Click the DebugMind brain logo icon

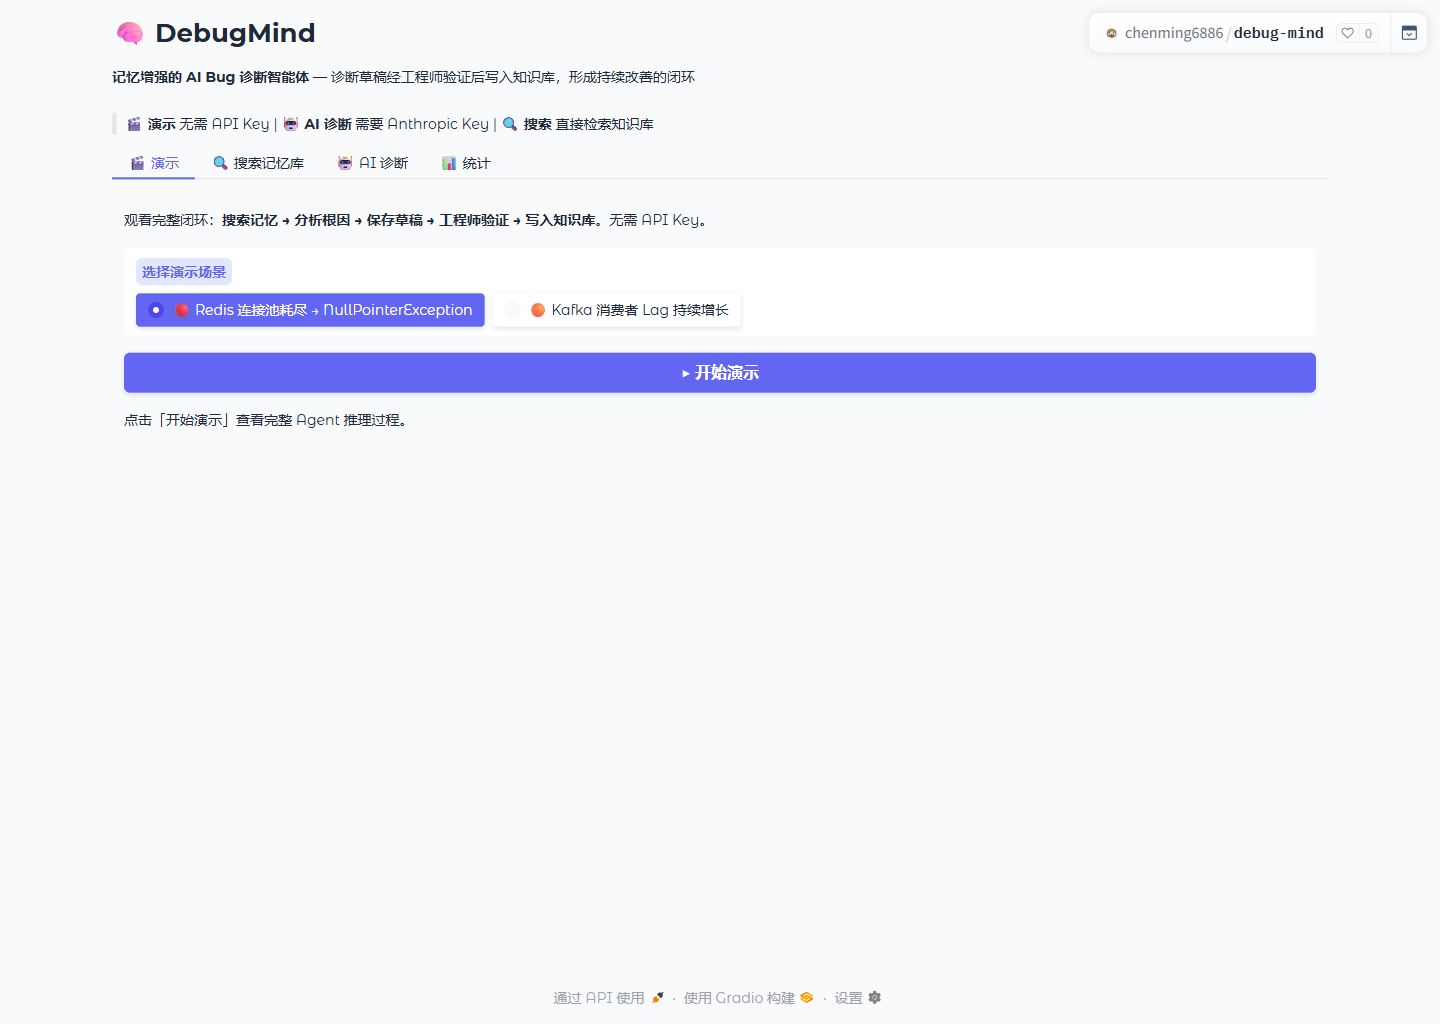pos(130,34)
